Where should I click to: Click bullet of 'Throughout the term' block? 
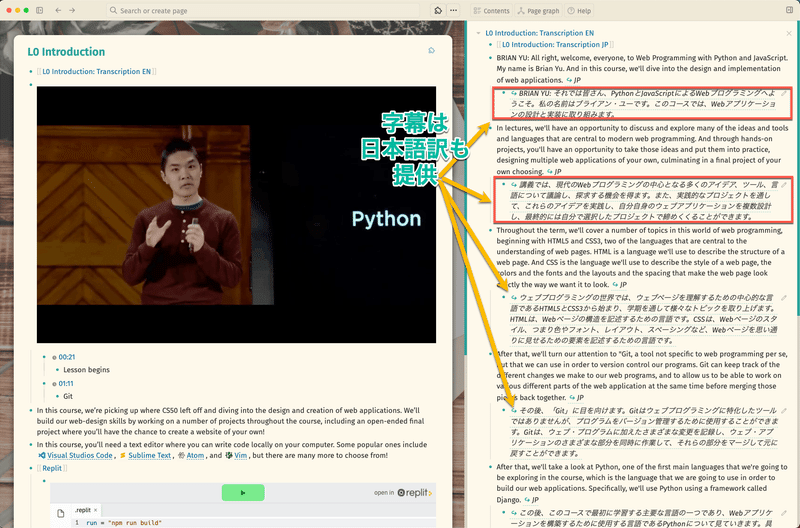pyautogui.click(x=490, y=231)
